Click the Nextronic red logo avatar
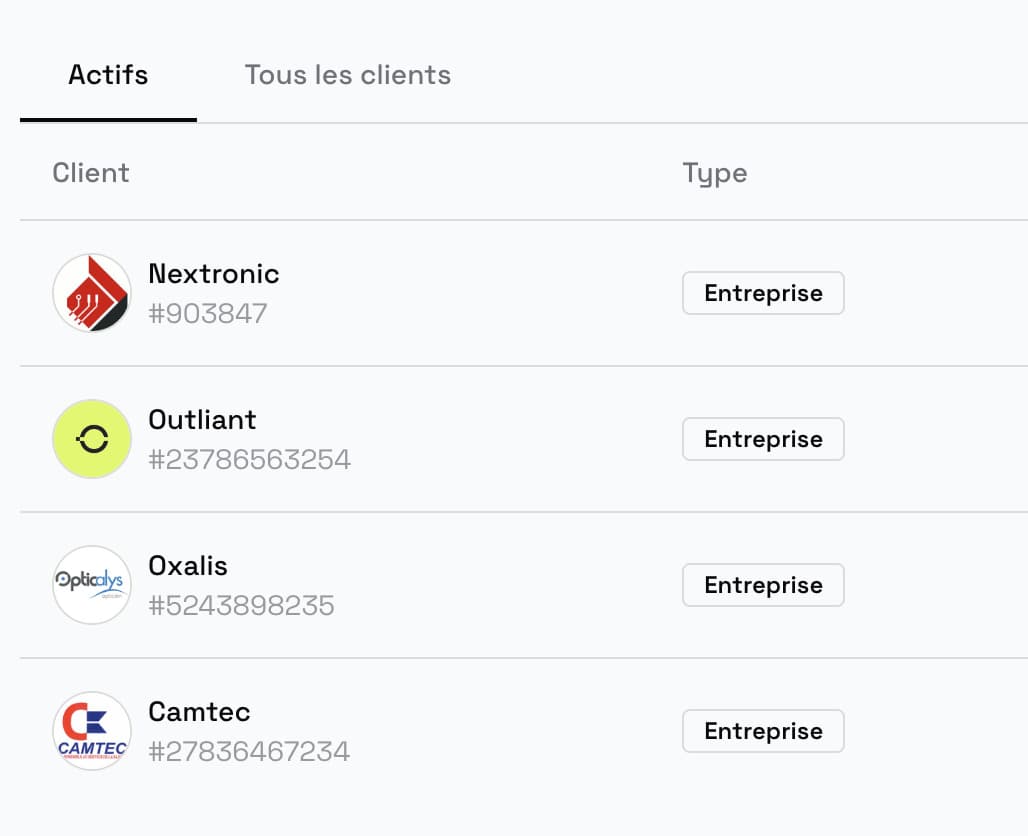 point(92,292)
